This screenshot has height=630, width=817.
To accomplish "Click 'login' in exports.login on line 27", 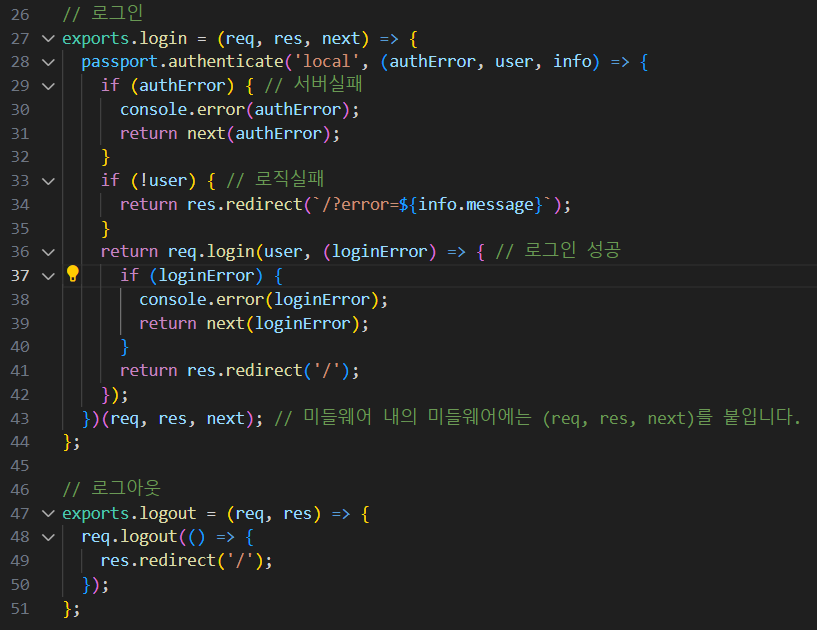I will pyautogui.click(x=163, y=39).
